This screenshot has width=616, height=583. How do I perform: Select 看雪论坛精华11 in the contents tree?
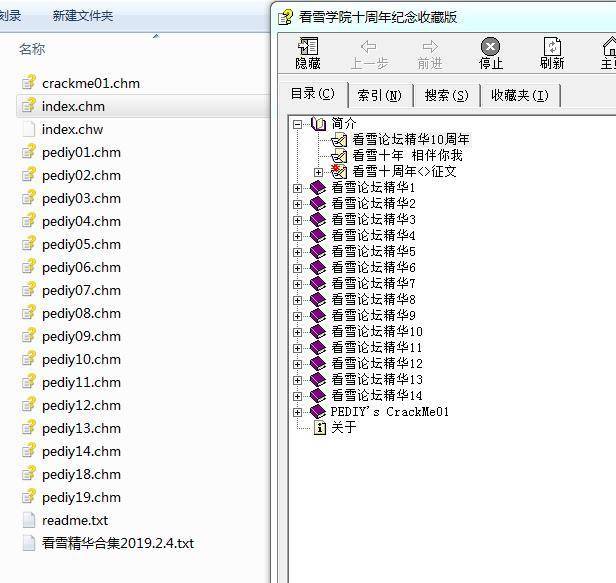point(377,347)
